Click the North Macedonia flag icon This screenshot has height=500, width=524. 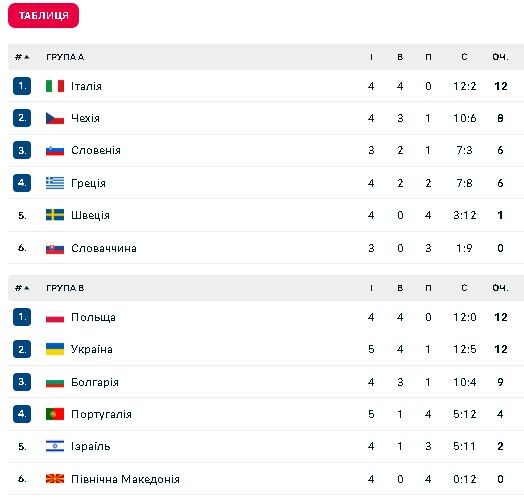(x=55, y=479)
